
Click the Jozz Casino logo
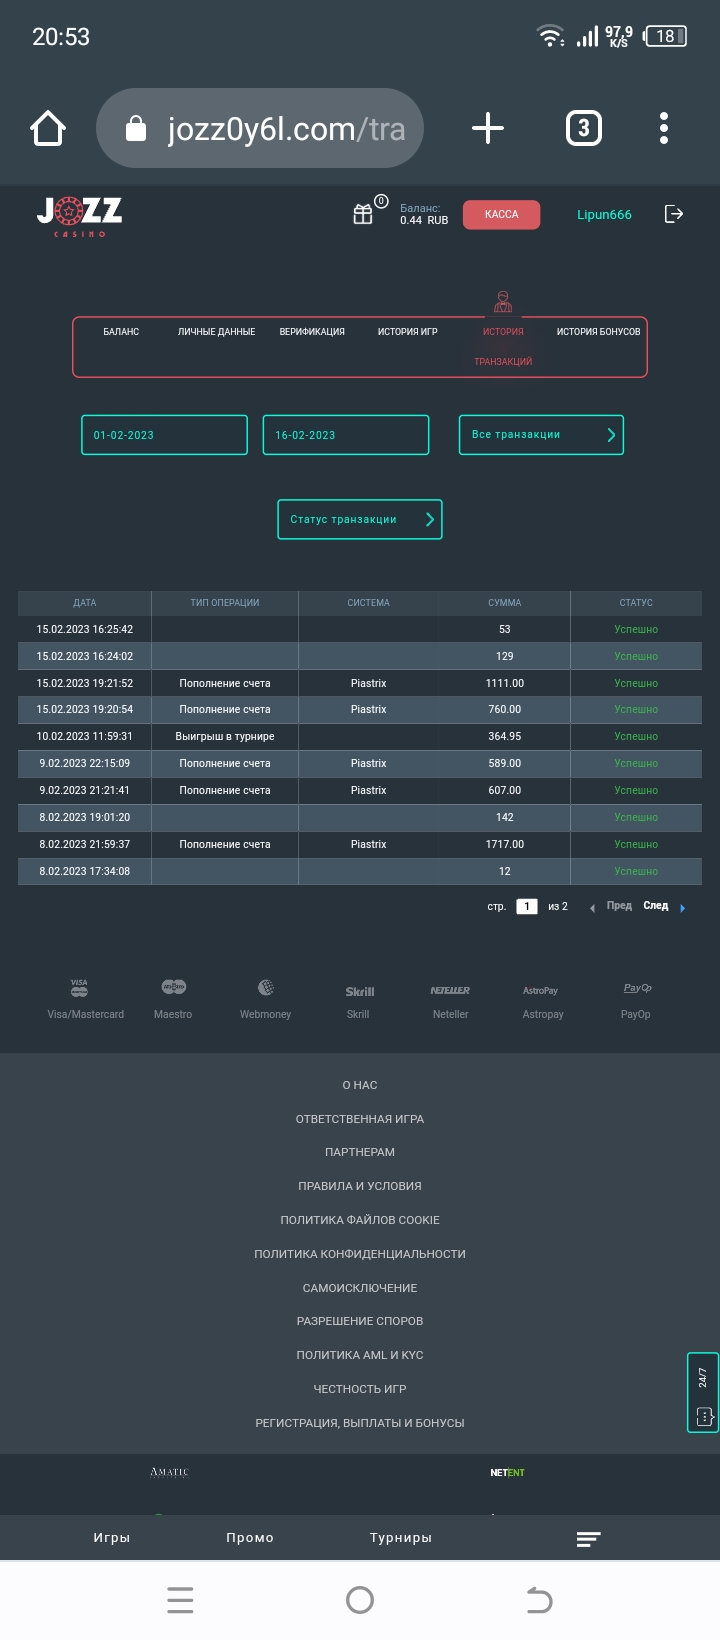point(80,216)
